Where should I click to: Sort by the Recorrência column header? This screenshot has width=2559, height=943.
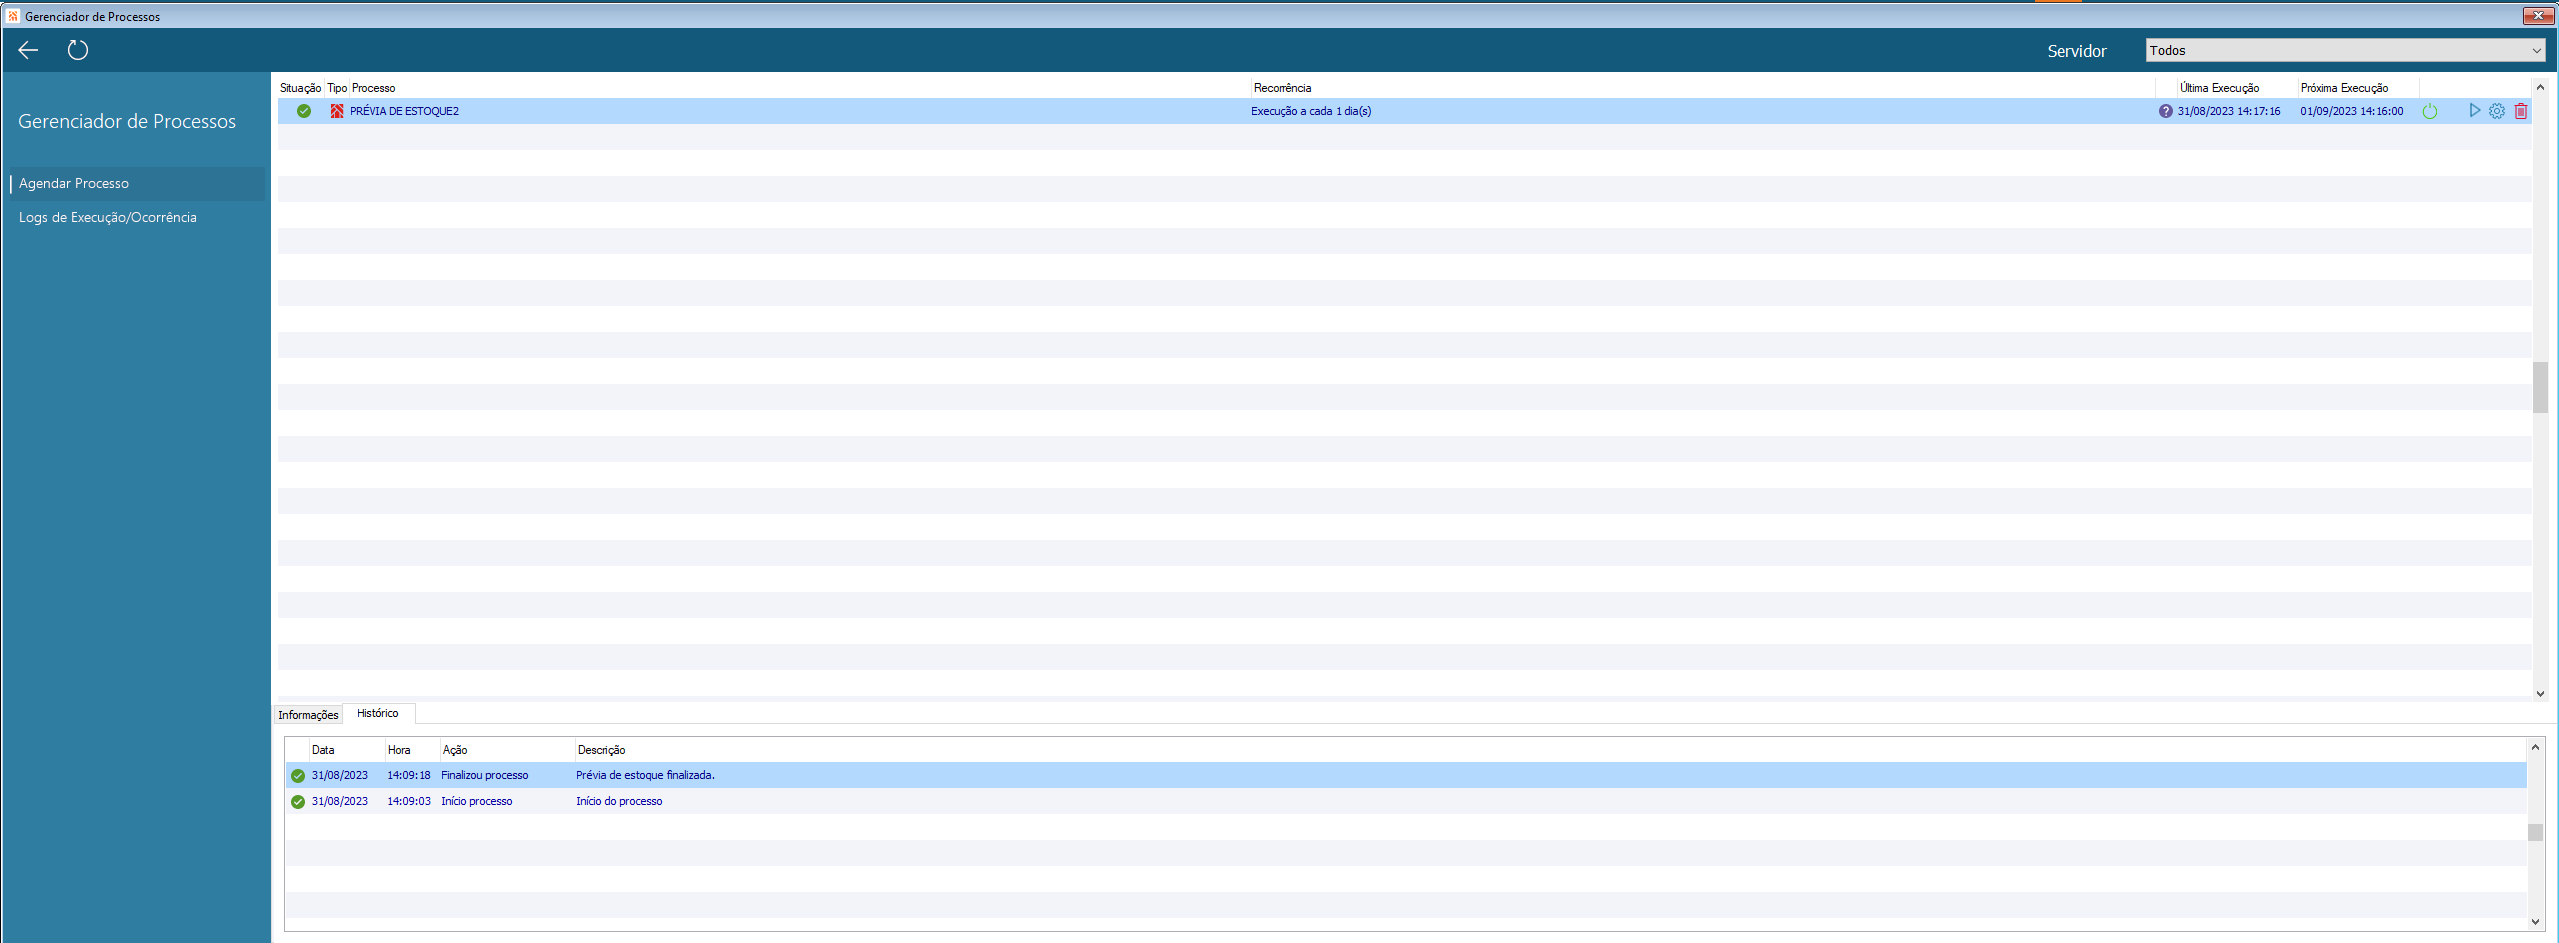coord(1282,88)
